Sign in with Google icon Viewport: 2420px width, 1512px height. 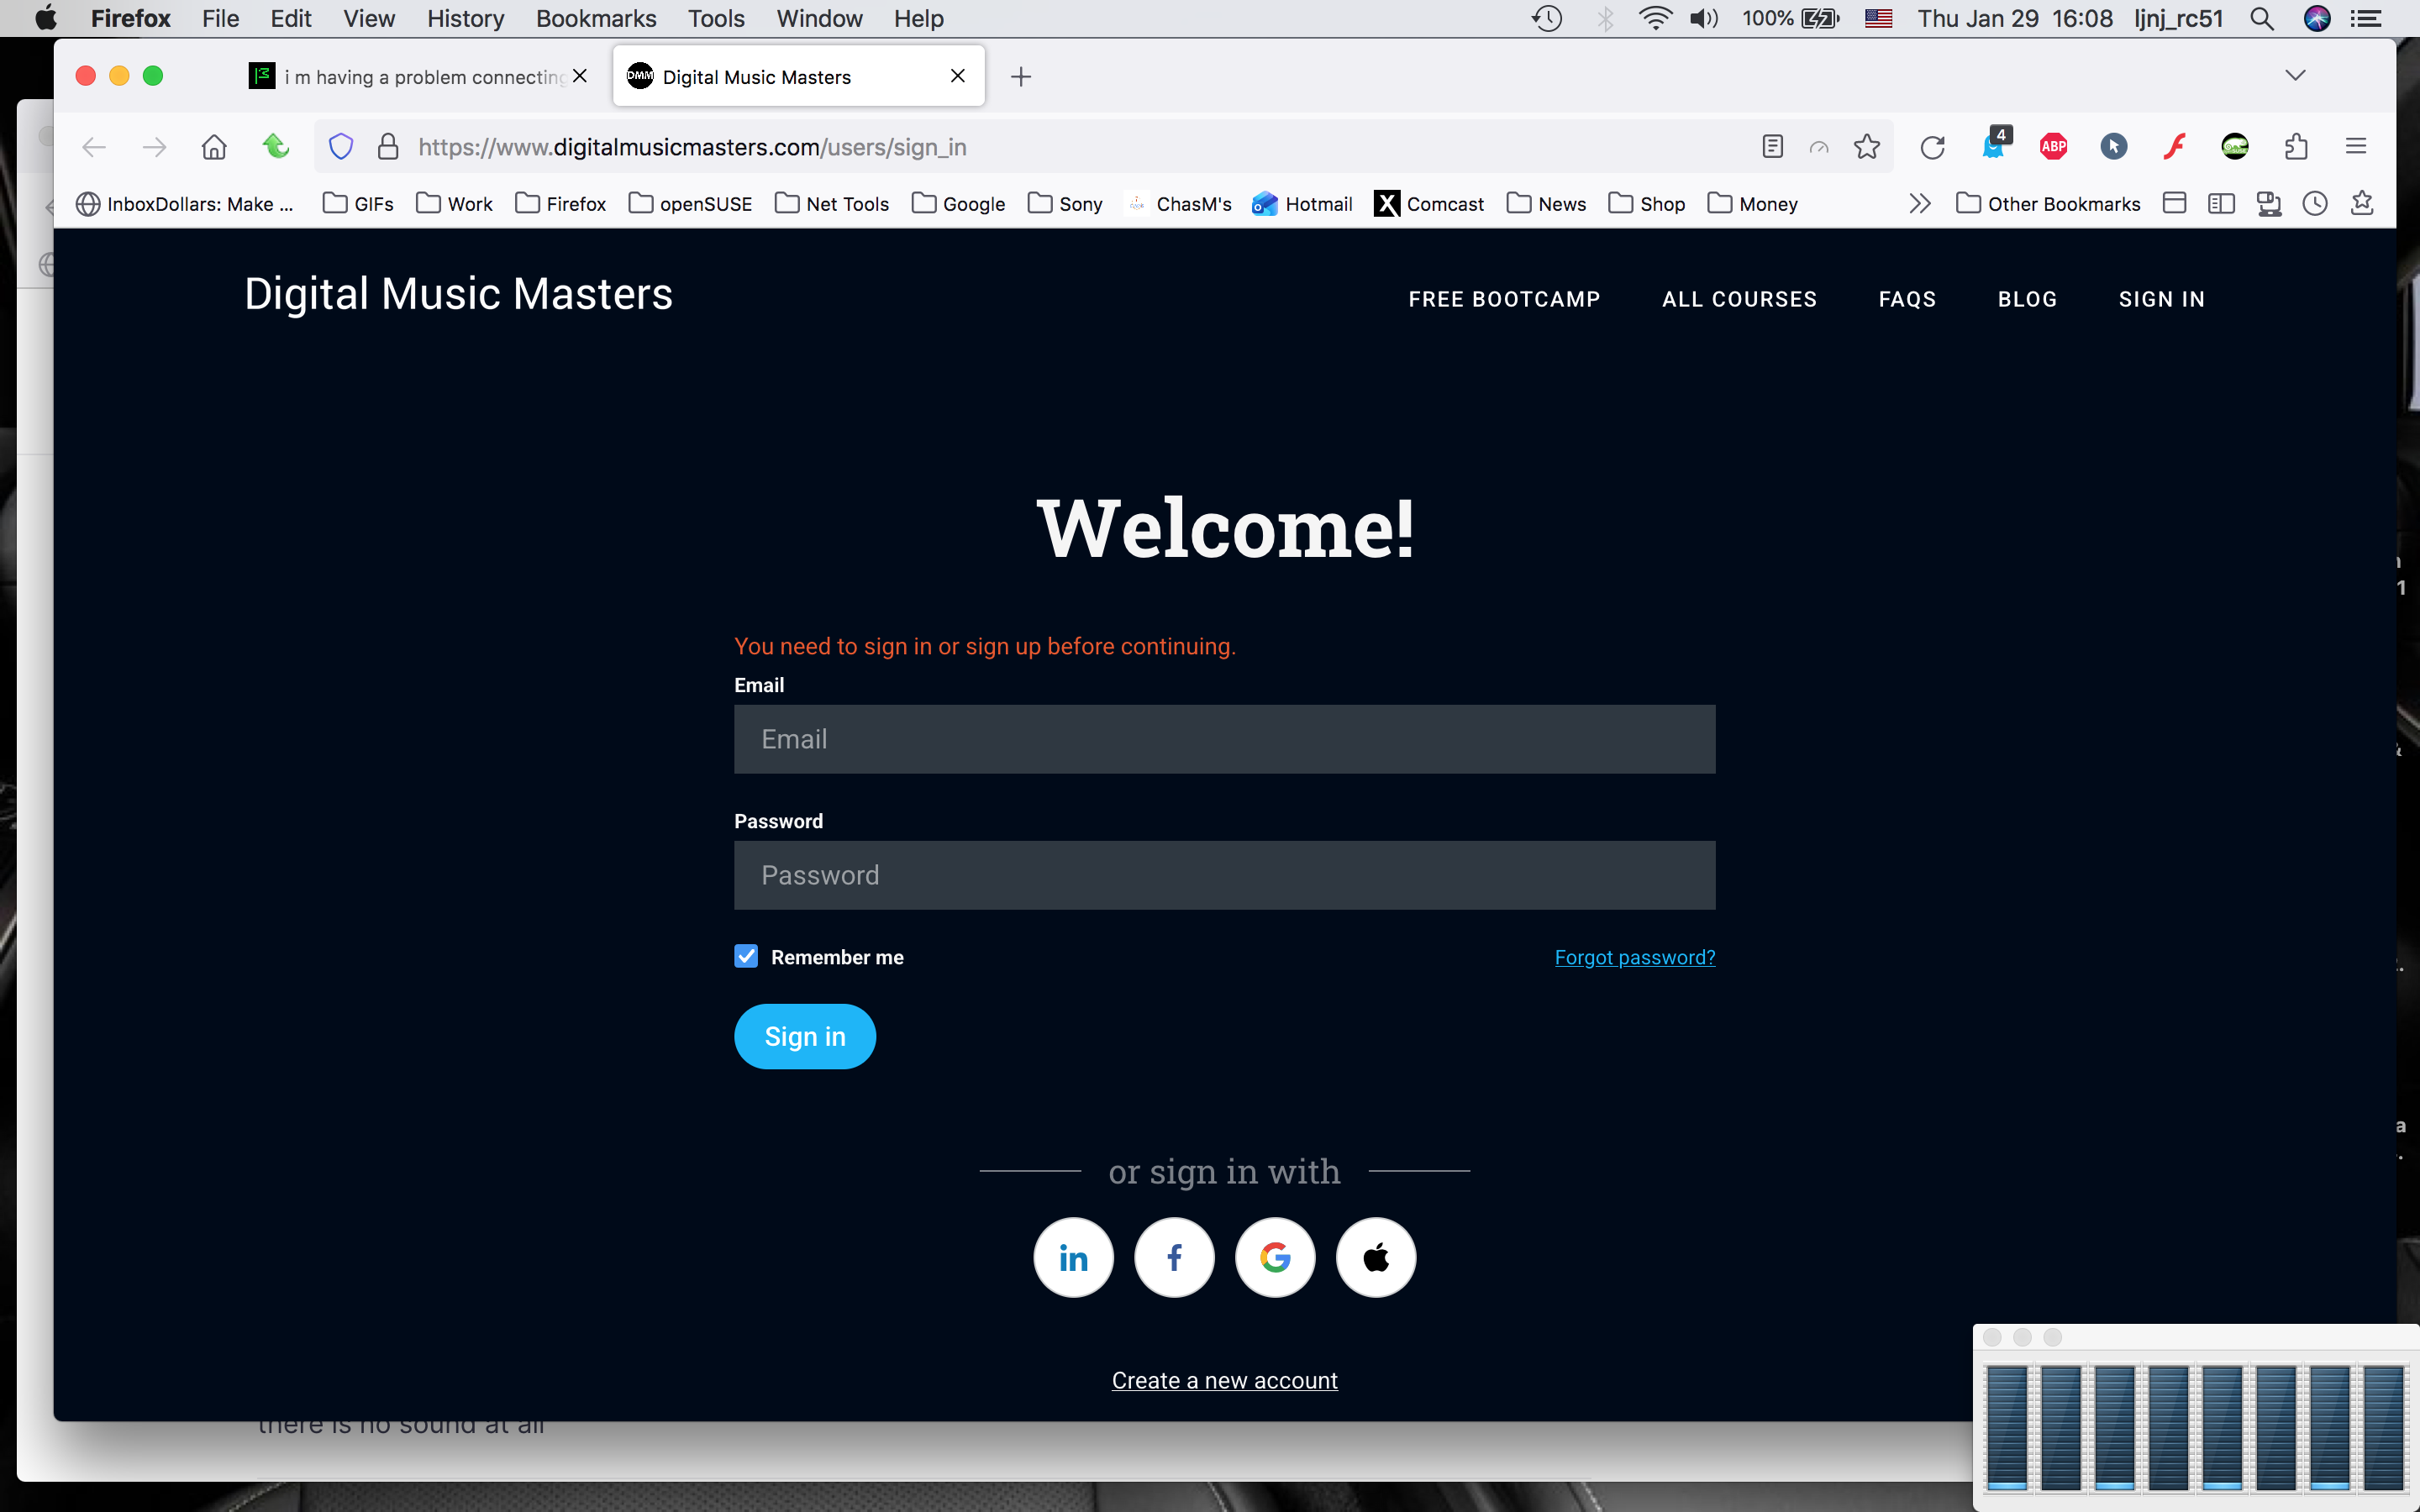click(1275, 1257)
